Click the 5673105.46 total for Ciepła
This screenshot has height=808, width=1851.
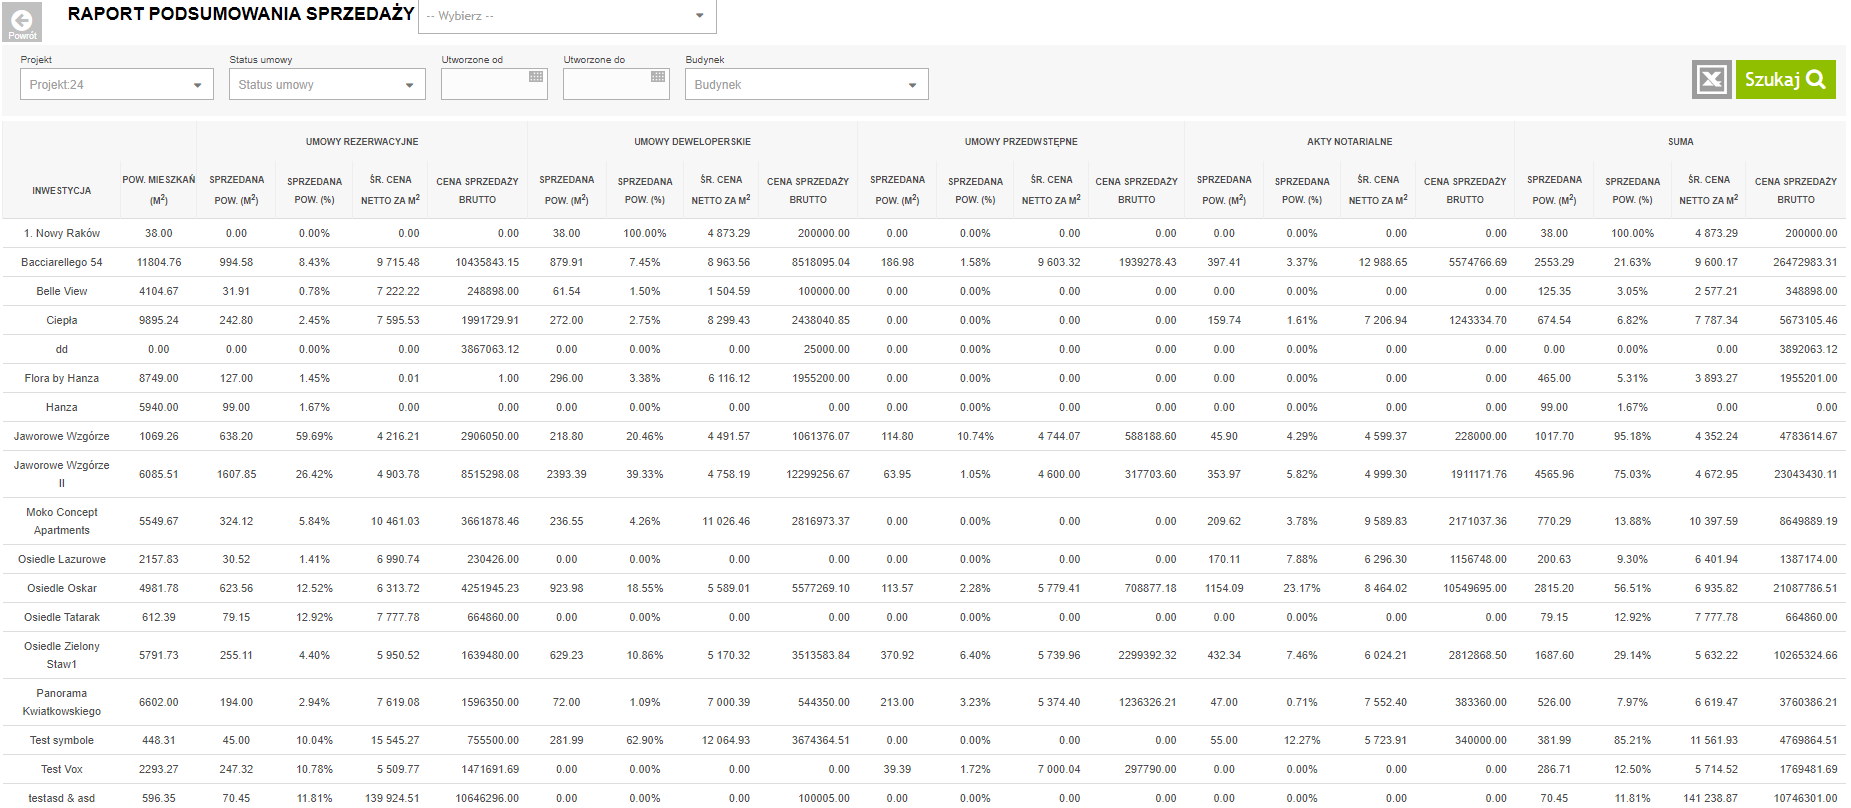[x=1808, y=320]
